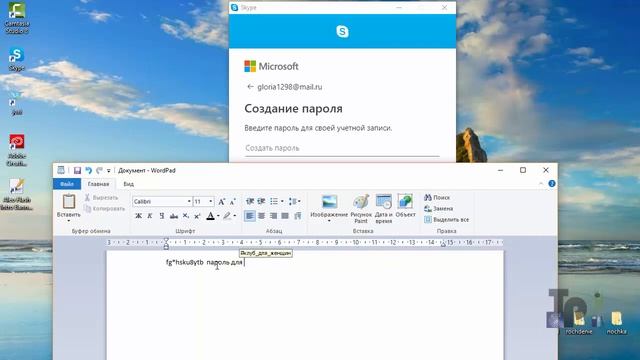The width and height of the screenshot is (640, 360).
Task: Expand the Изображение dropdown arrow
Action: 329,221
